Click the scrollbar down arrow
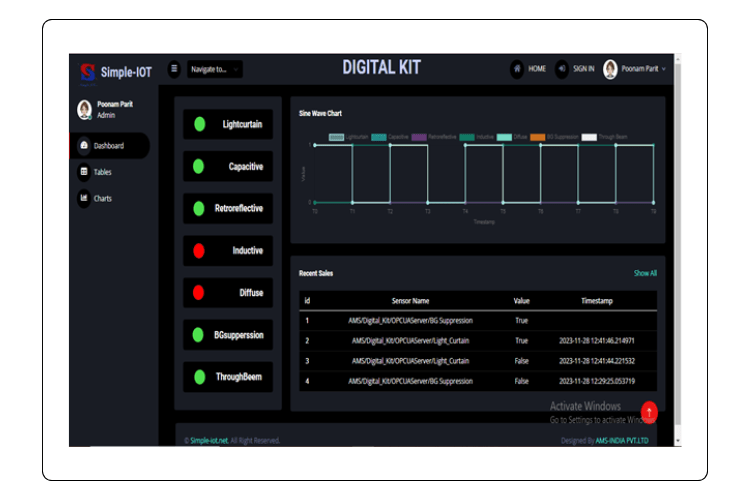 pos(678,441)
